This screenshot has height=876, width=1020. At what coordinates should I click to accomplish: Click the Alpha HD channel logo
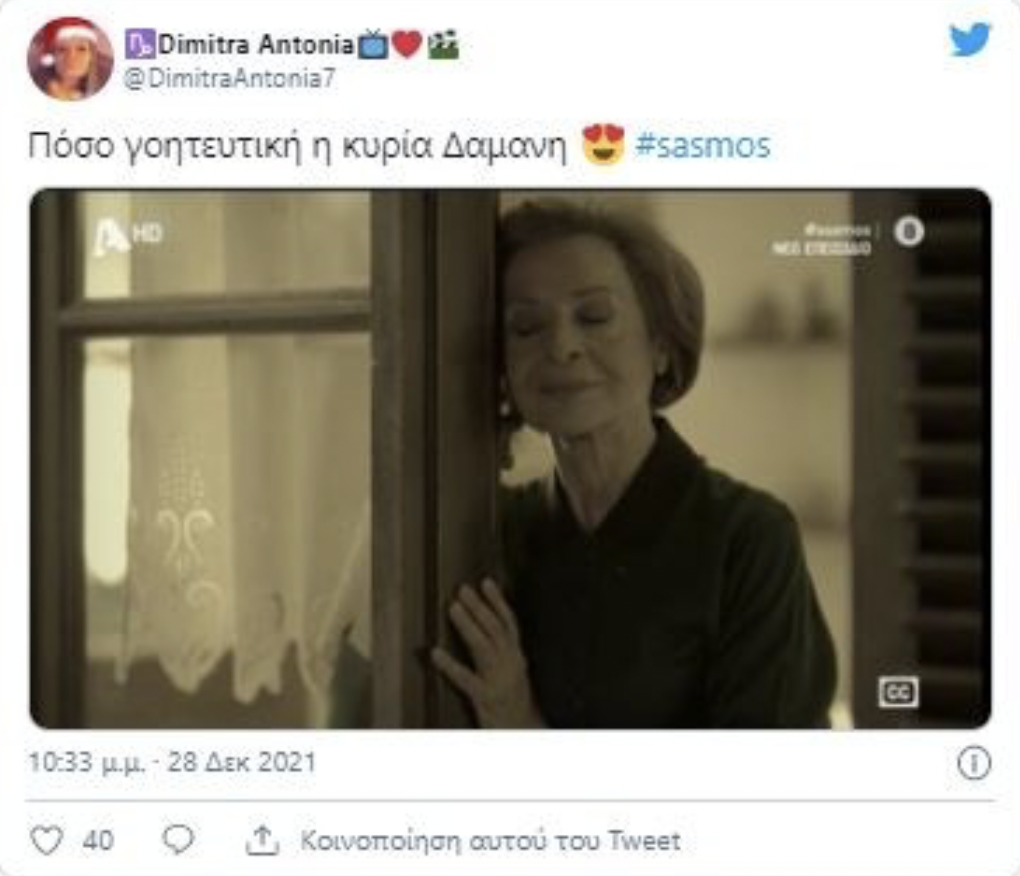coord(129,235)
